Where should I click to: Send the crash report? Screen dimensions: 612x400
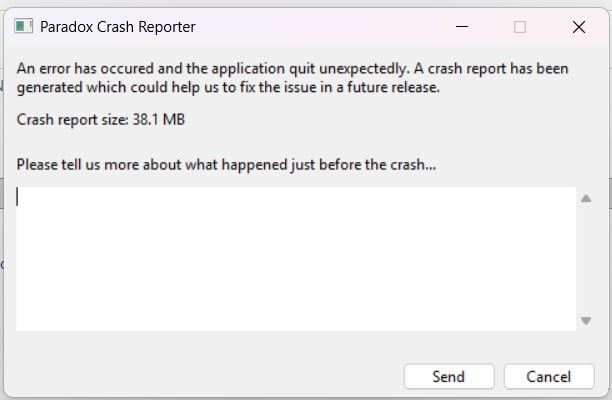(448, 377)
